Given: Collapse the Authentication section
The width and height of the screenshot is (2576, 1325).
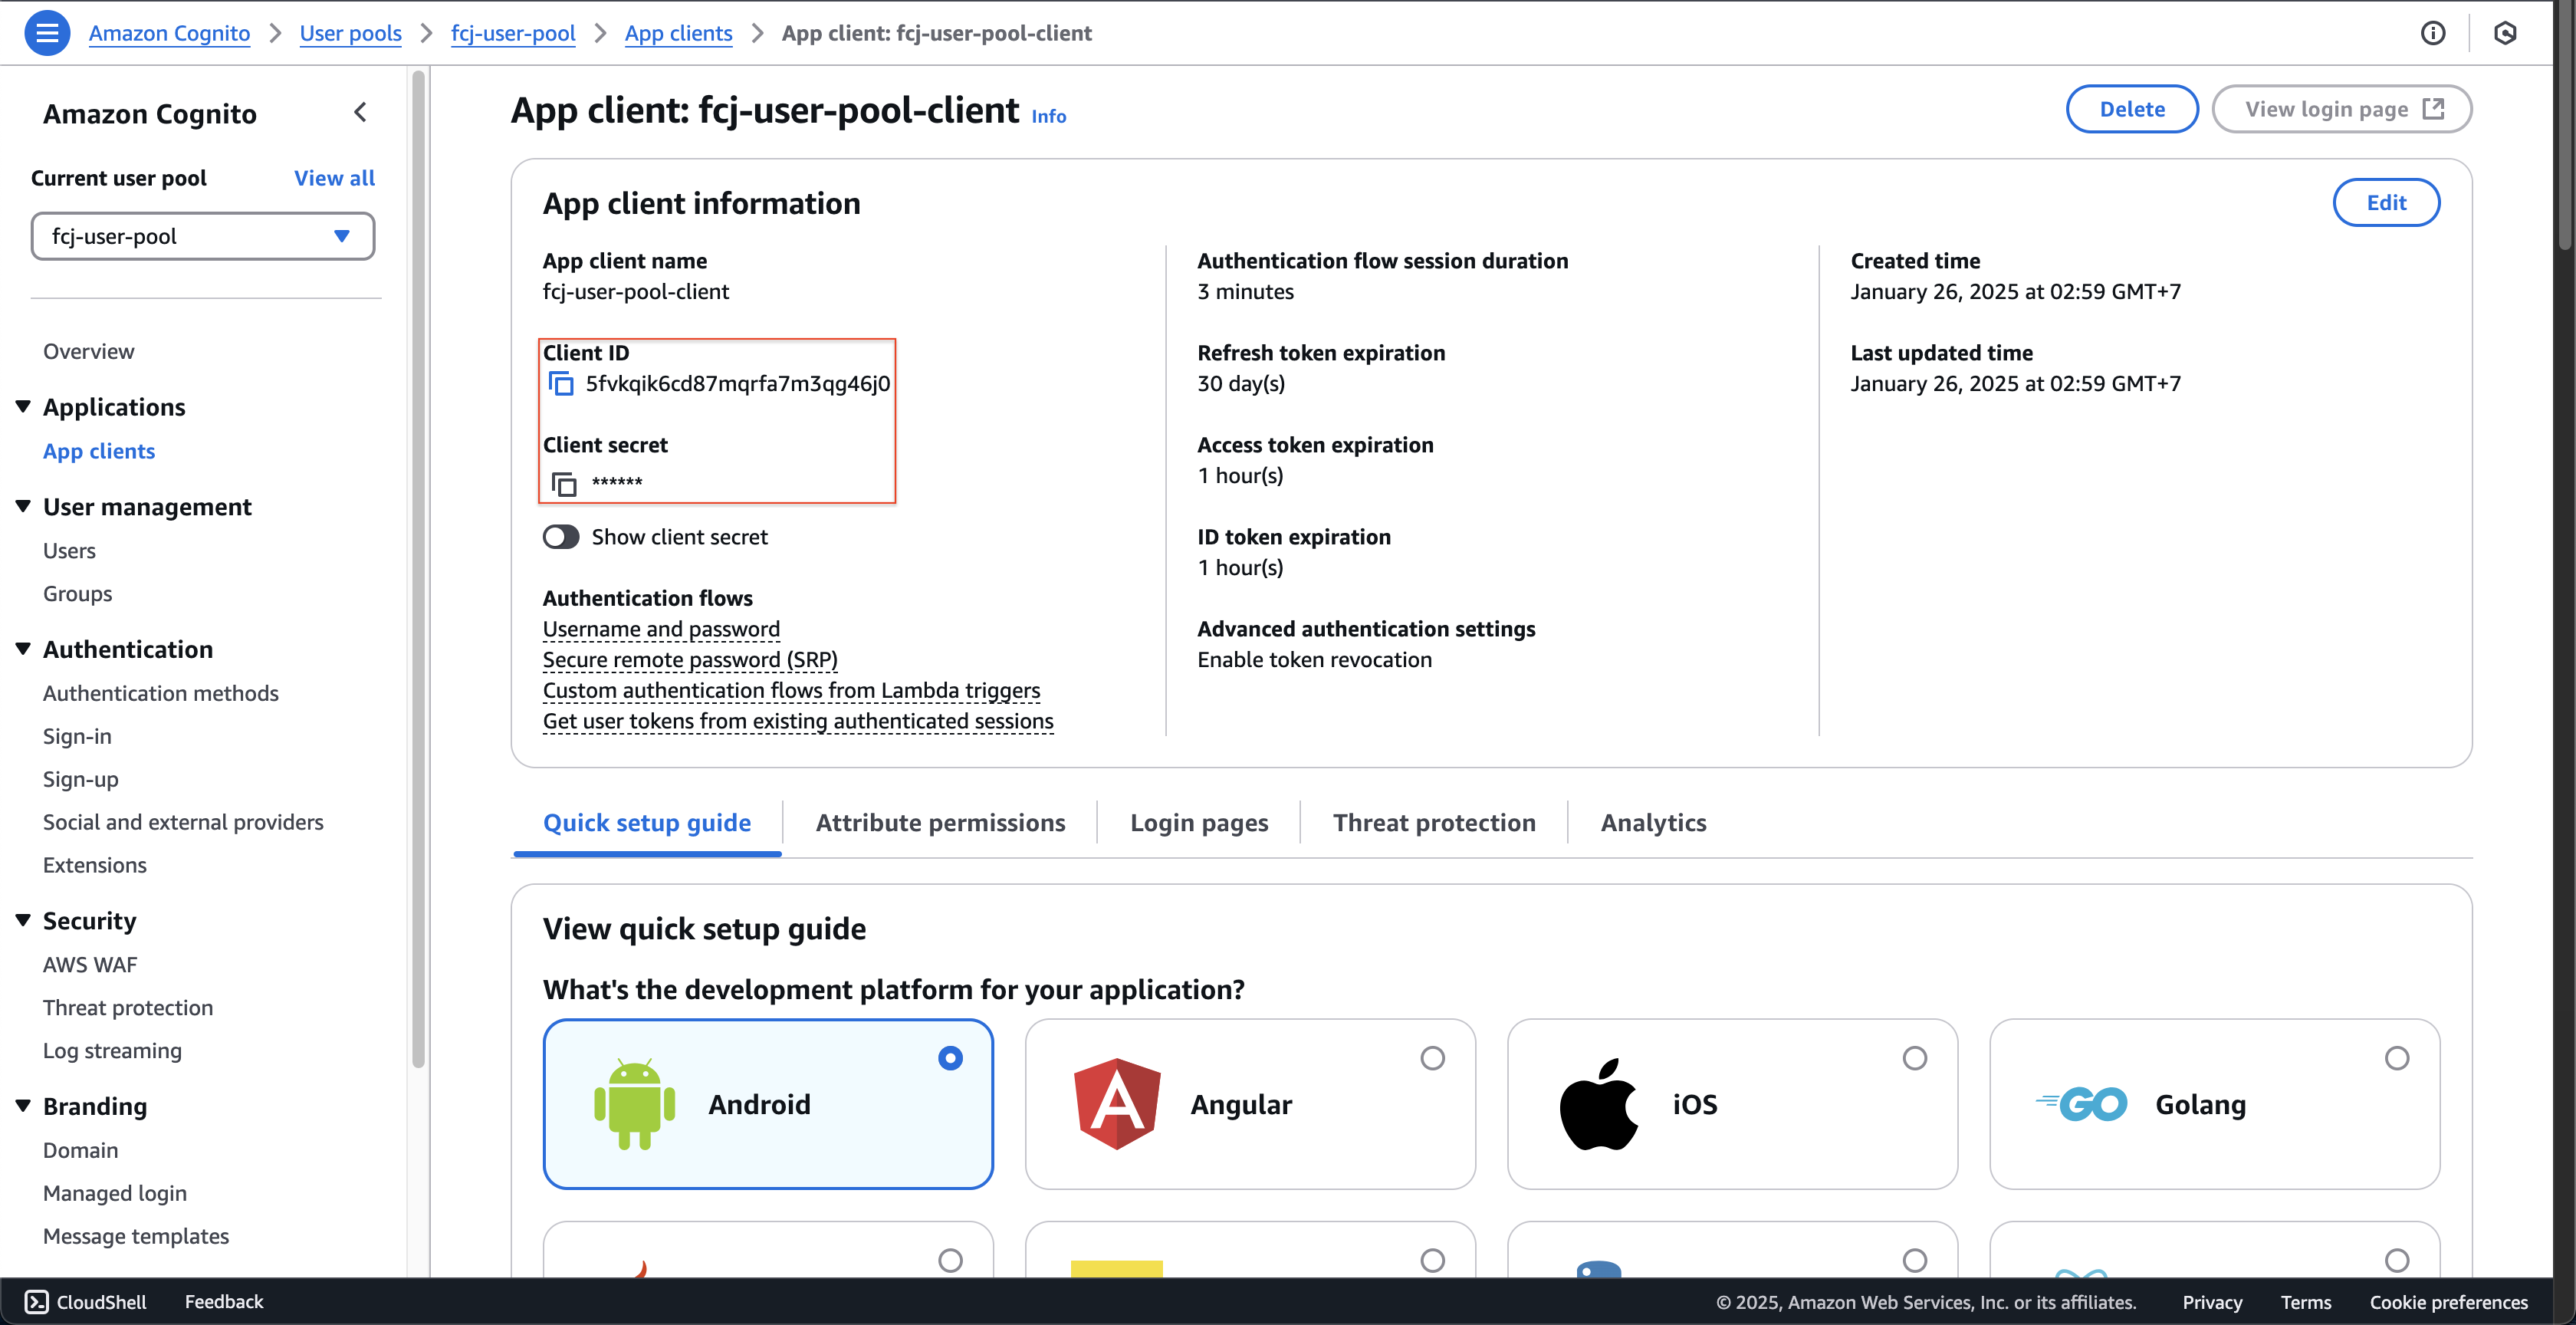Looking at the screenshot, I should point(23,649).
